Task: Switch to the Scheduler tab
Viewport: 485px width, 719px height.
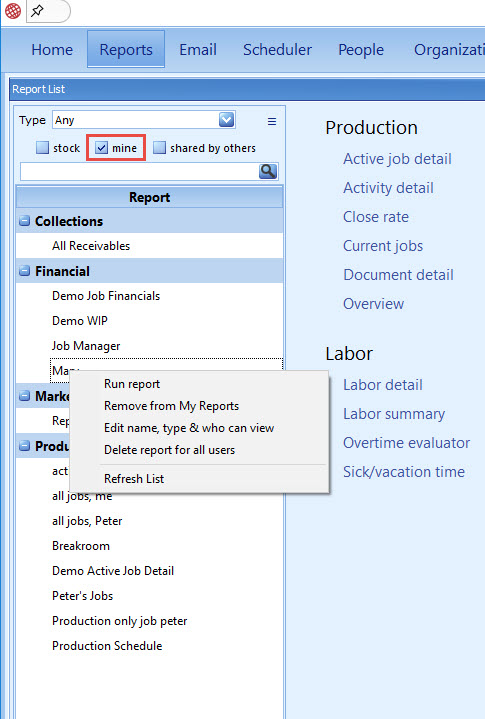Action: [277, 50]
